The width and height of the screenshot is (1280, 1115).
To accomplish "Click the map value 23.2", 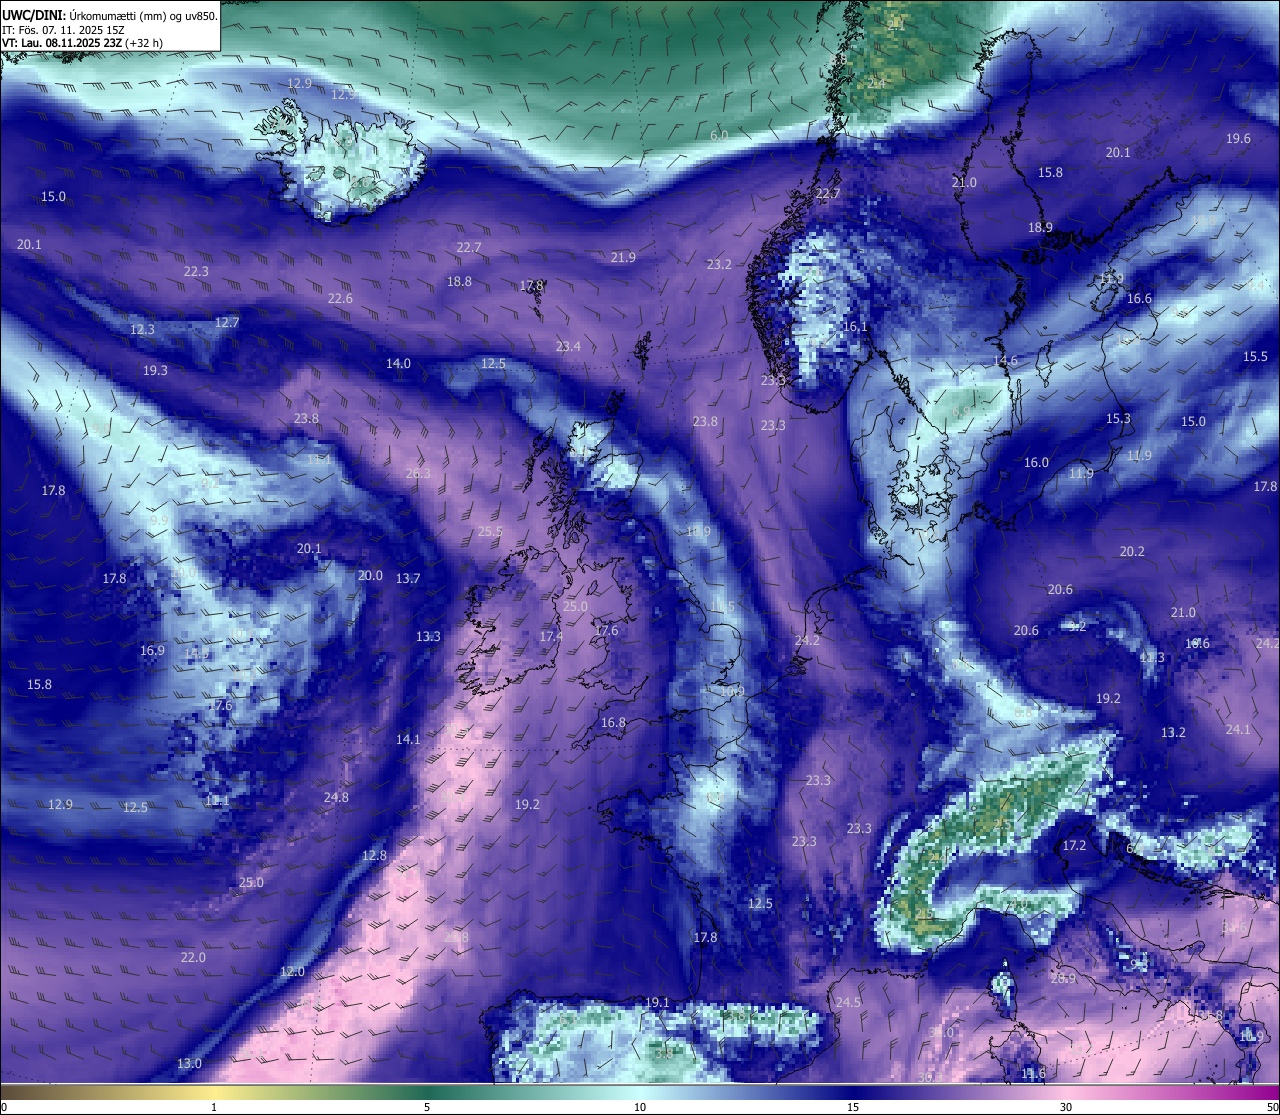I will pos(719,264).
